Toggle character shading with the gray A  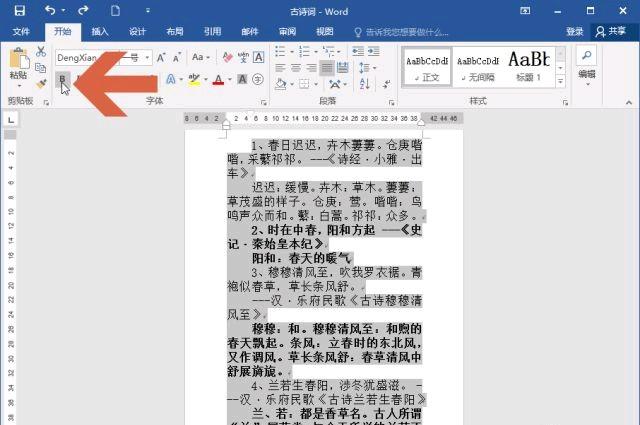coord(242,79)
